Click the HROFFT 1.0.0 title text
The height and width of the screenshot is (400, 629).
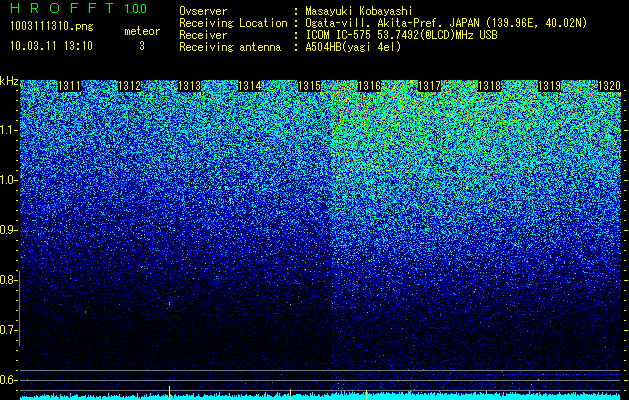(78, 8)
